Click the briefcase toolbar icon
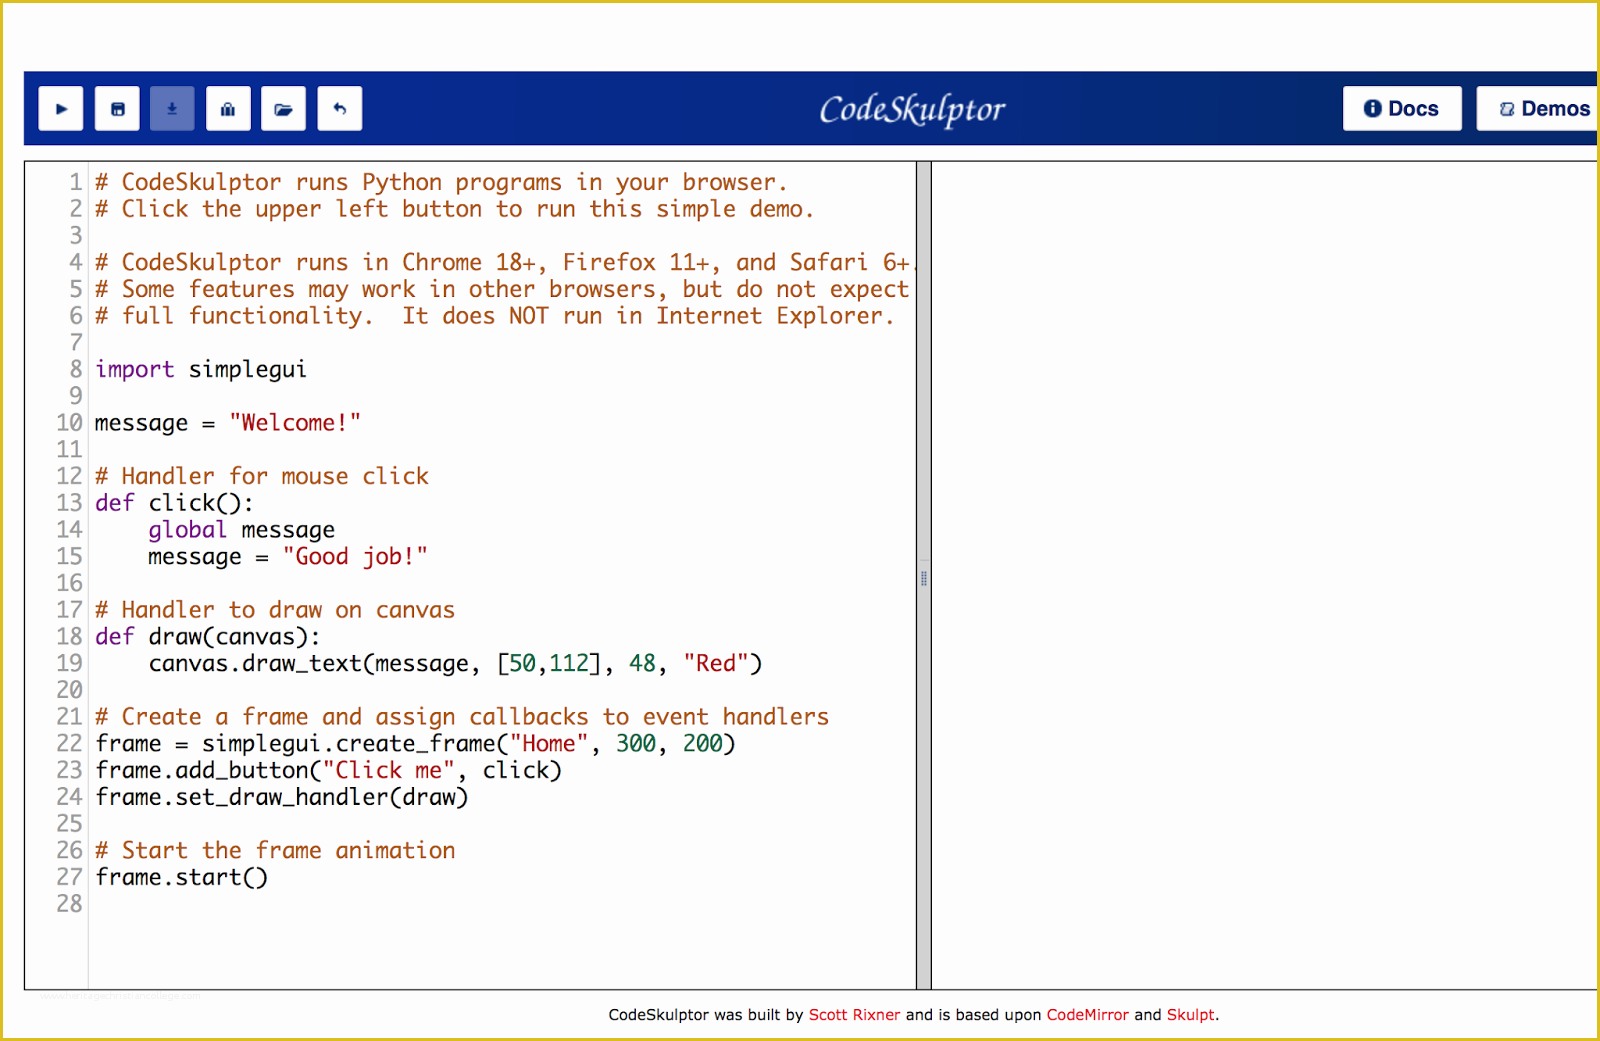Screen dimensions: 1600x1041 pyautogui.click(x=228, y=109)
